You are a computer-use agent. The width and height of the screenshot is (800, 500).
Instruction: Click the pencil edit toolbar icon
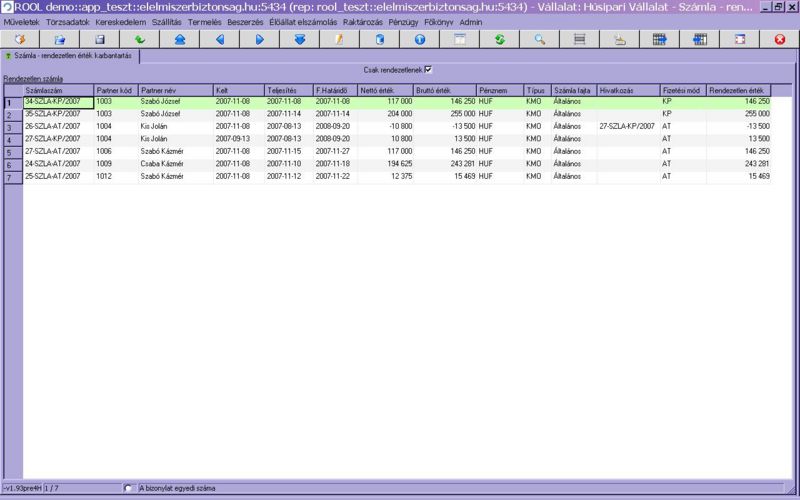(340, 40)
